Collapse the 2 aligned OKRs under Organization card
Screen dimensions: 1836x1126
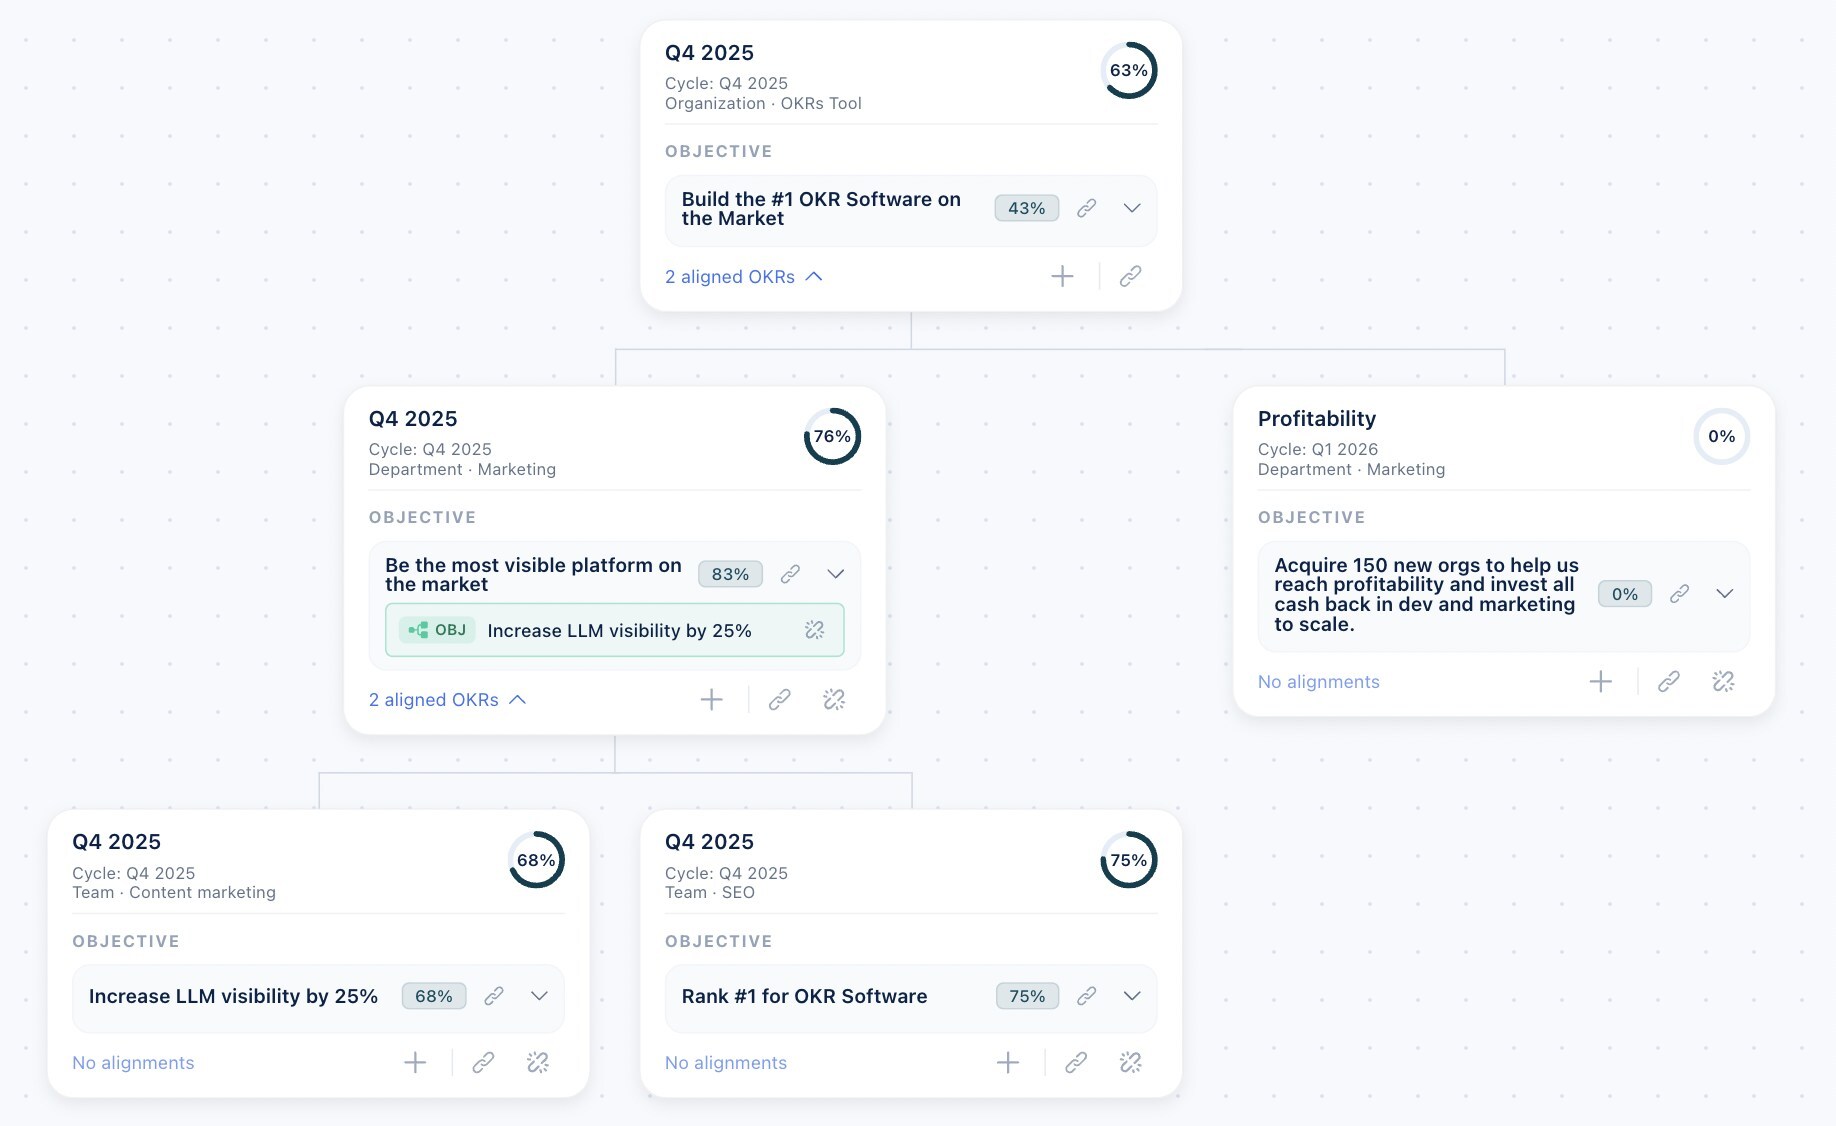(x=743, y=277)
